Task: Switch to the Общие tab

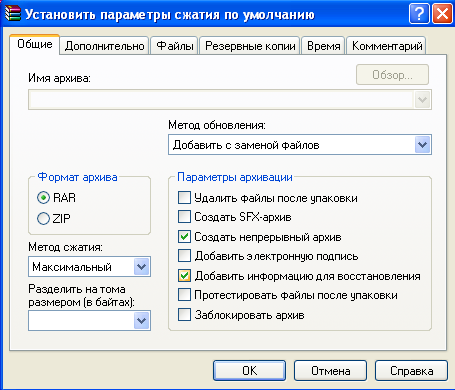Action: point(35,44)
